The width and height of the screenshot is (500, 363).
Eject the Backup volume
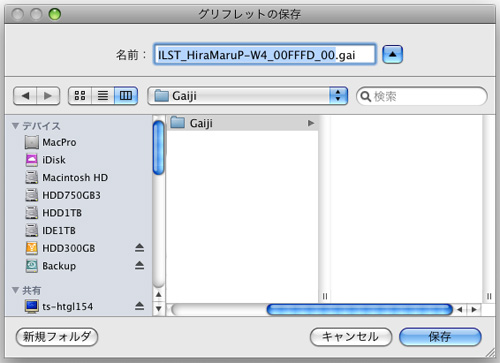click(x=139, y=266)
